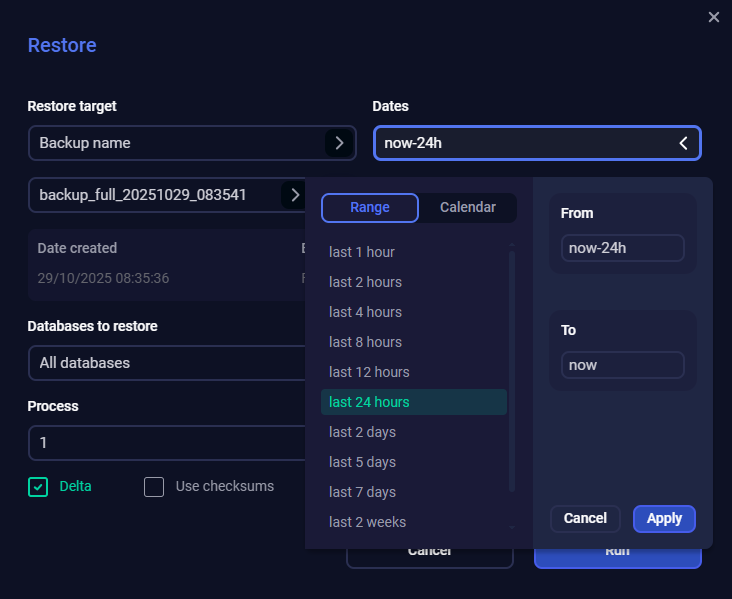This screenshot has width=732, height=599.
Task: Close the Restore dialog with X icon
Action: [x=713, y=17]
